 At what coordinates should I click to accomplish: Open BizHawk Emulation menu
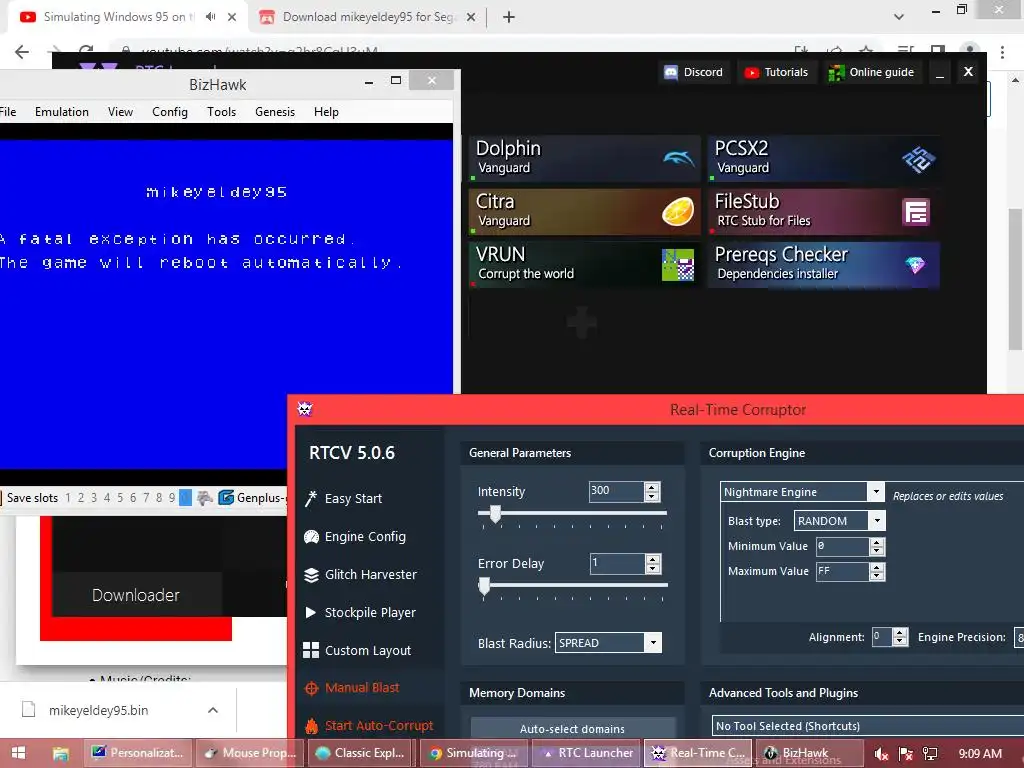click(x=62, y=112)
